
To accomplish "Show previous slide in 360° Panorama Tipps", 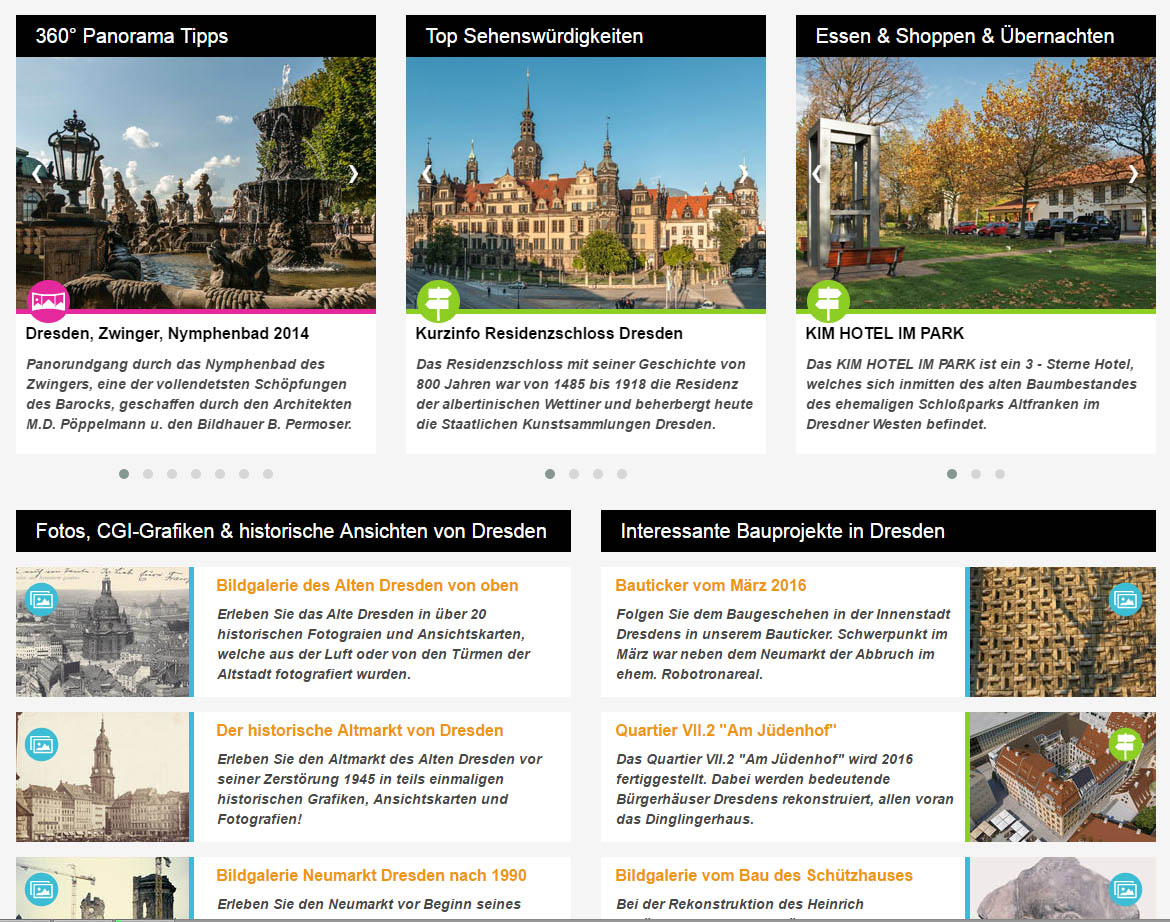I will 37,174.
